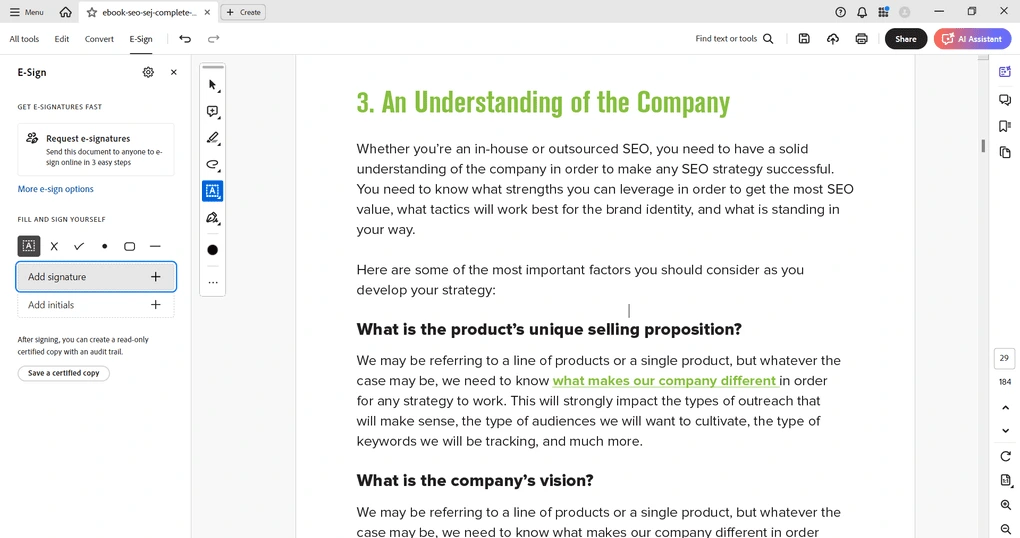This screenshot has width=1020, height=538.
Task: Select the arrow selection tool
Action: 212,85
